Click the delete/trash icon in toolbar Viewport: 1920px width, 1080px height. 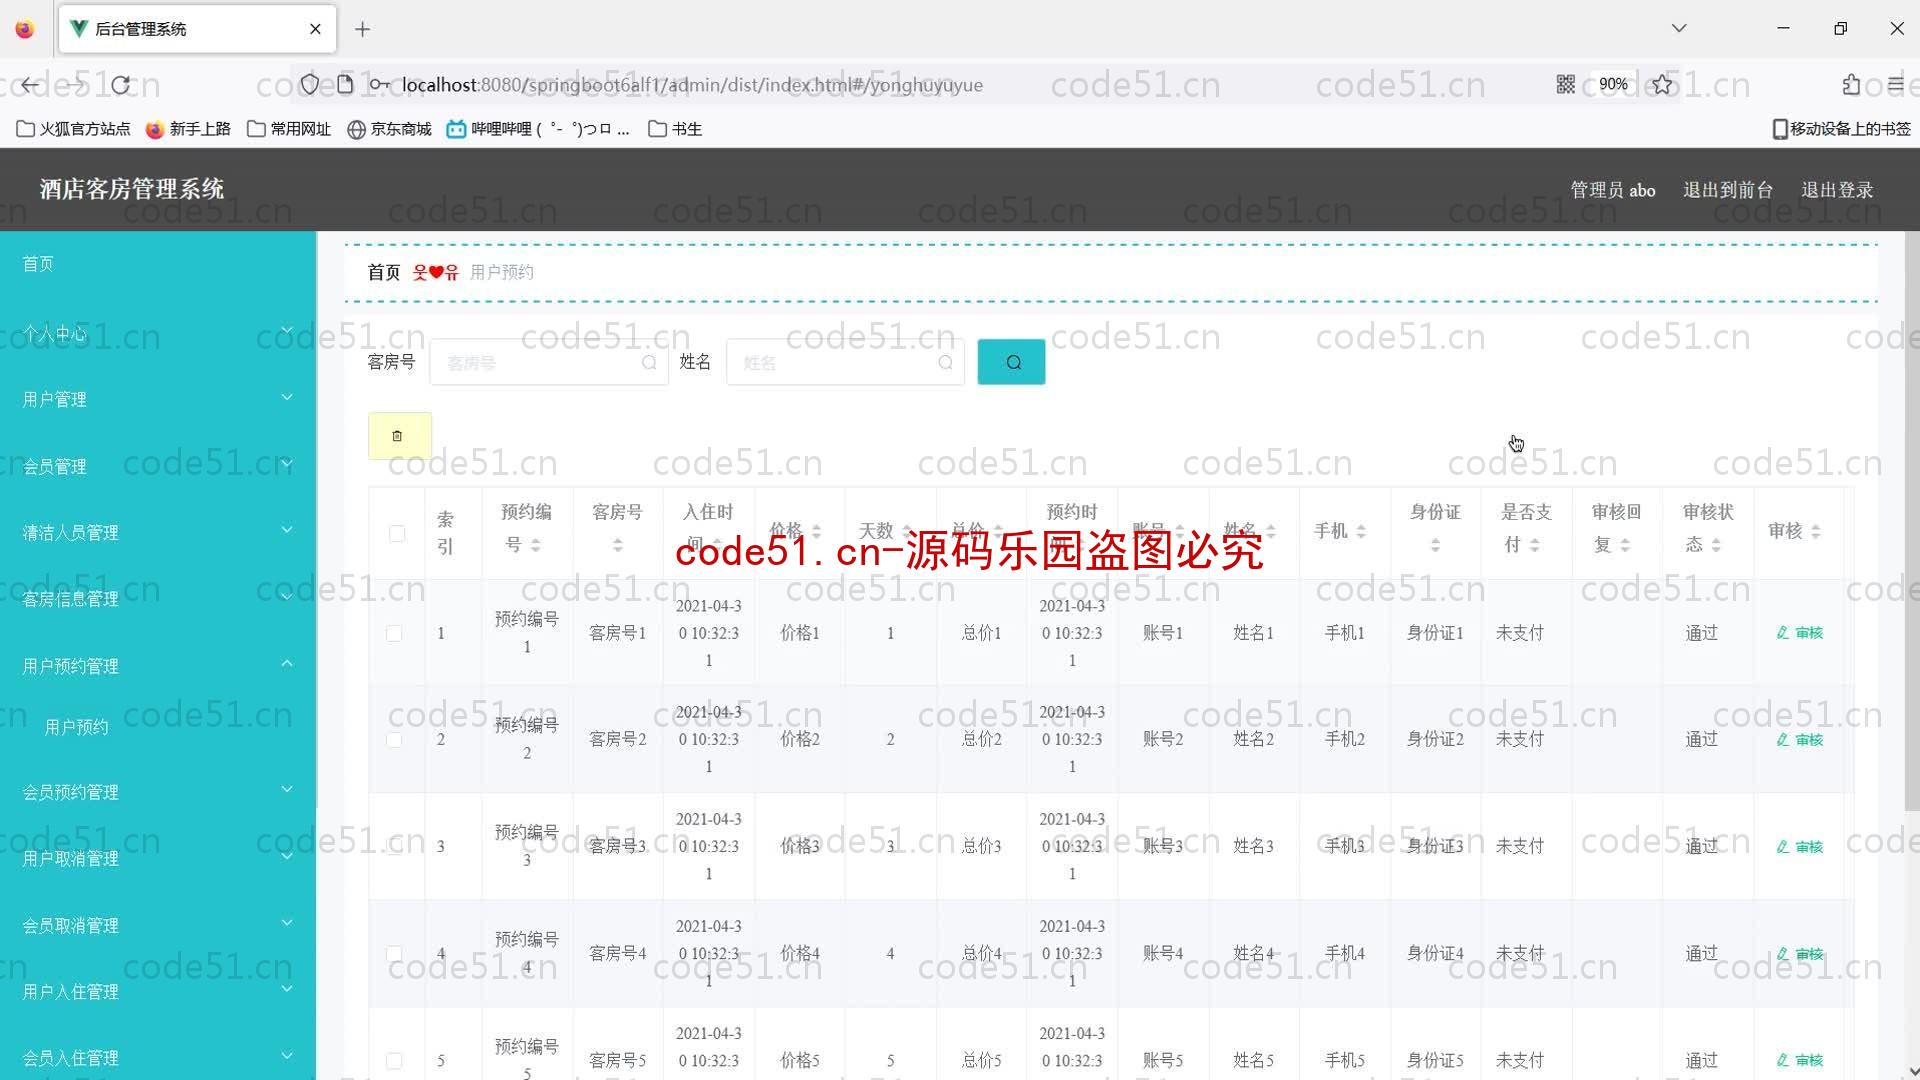pyautogui.click(x=397, y=435)
